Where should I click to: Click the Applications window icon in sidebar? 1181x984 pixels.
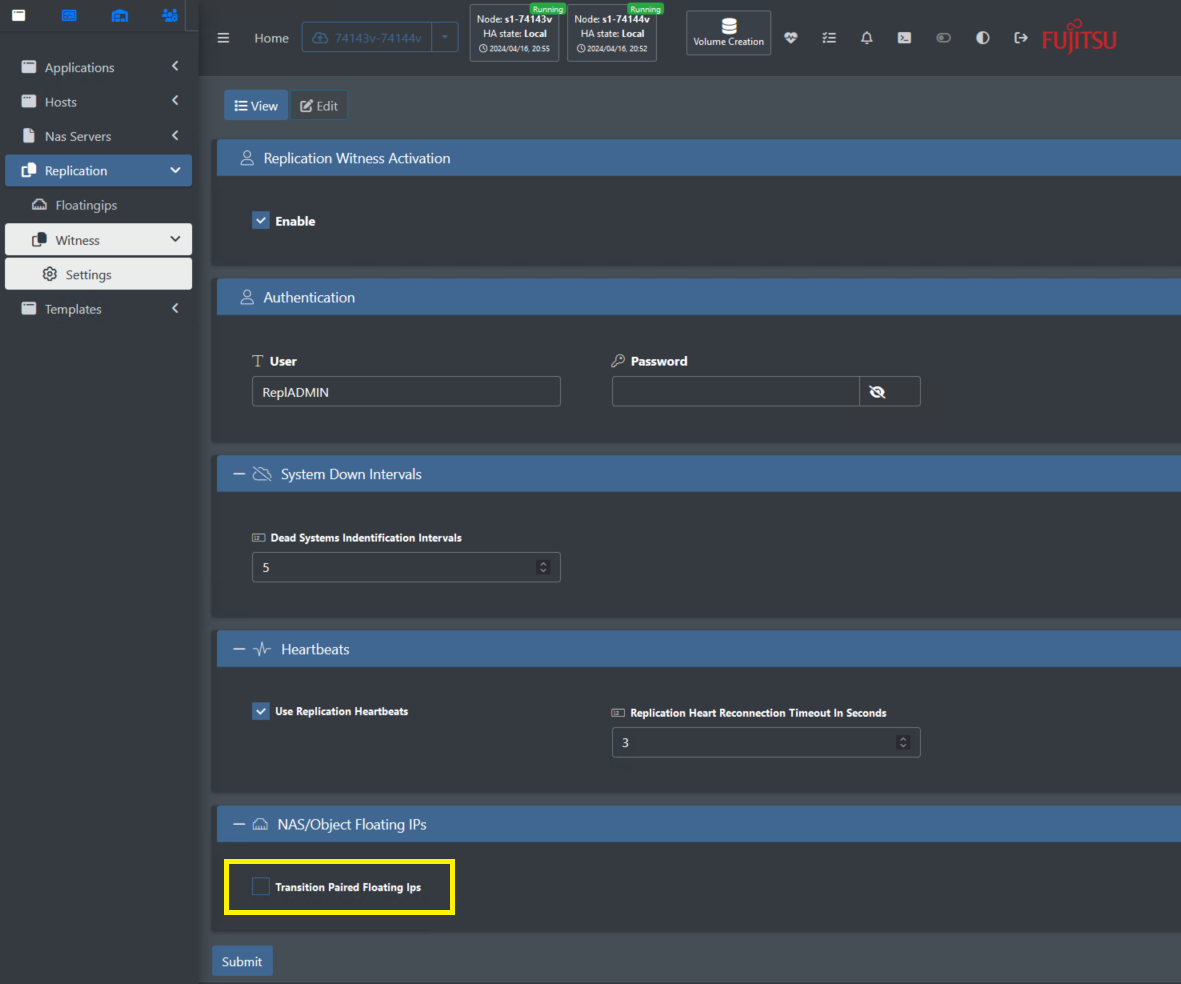pos(29,67)
